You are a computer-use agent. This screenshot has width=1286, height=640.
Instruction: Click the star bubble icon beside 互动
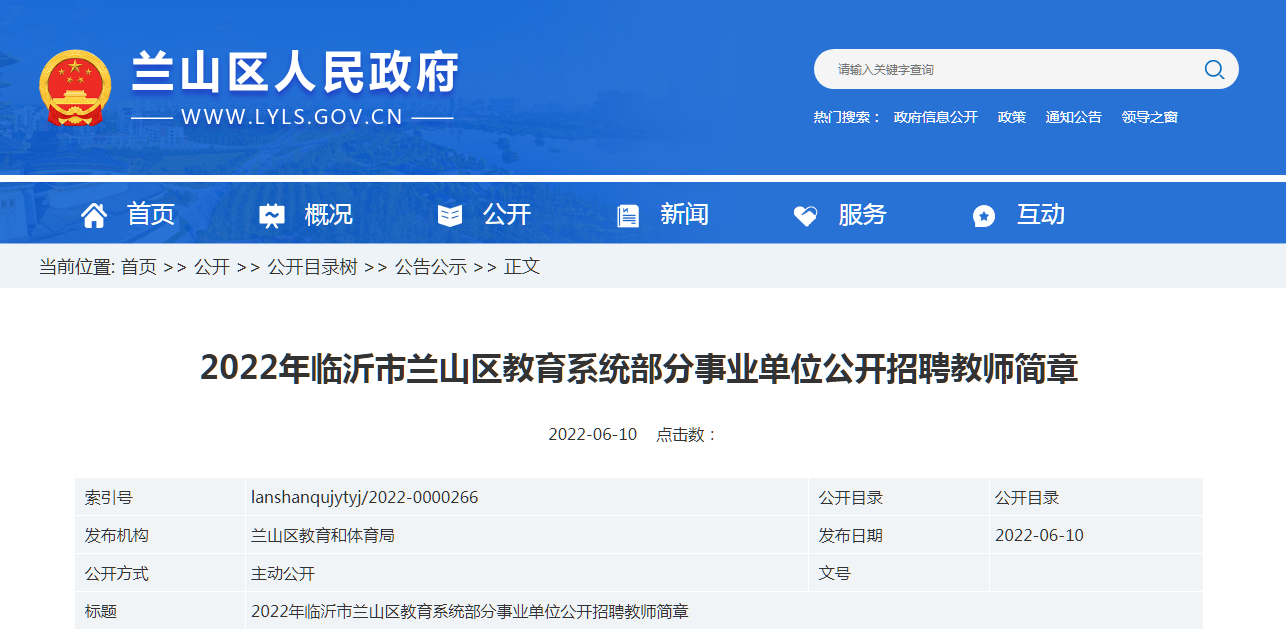[x=984, y=215]
